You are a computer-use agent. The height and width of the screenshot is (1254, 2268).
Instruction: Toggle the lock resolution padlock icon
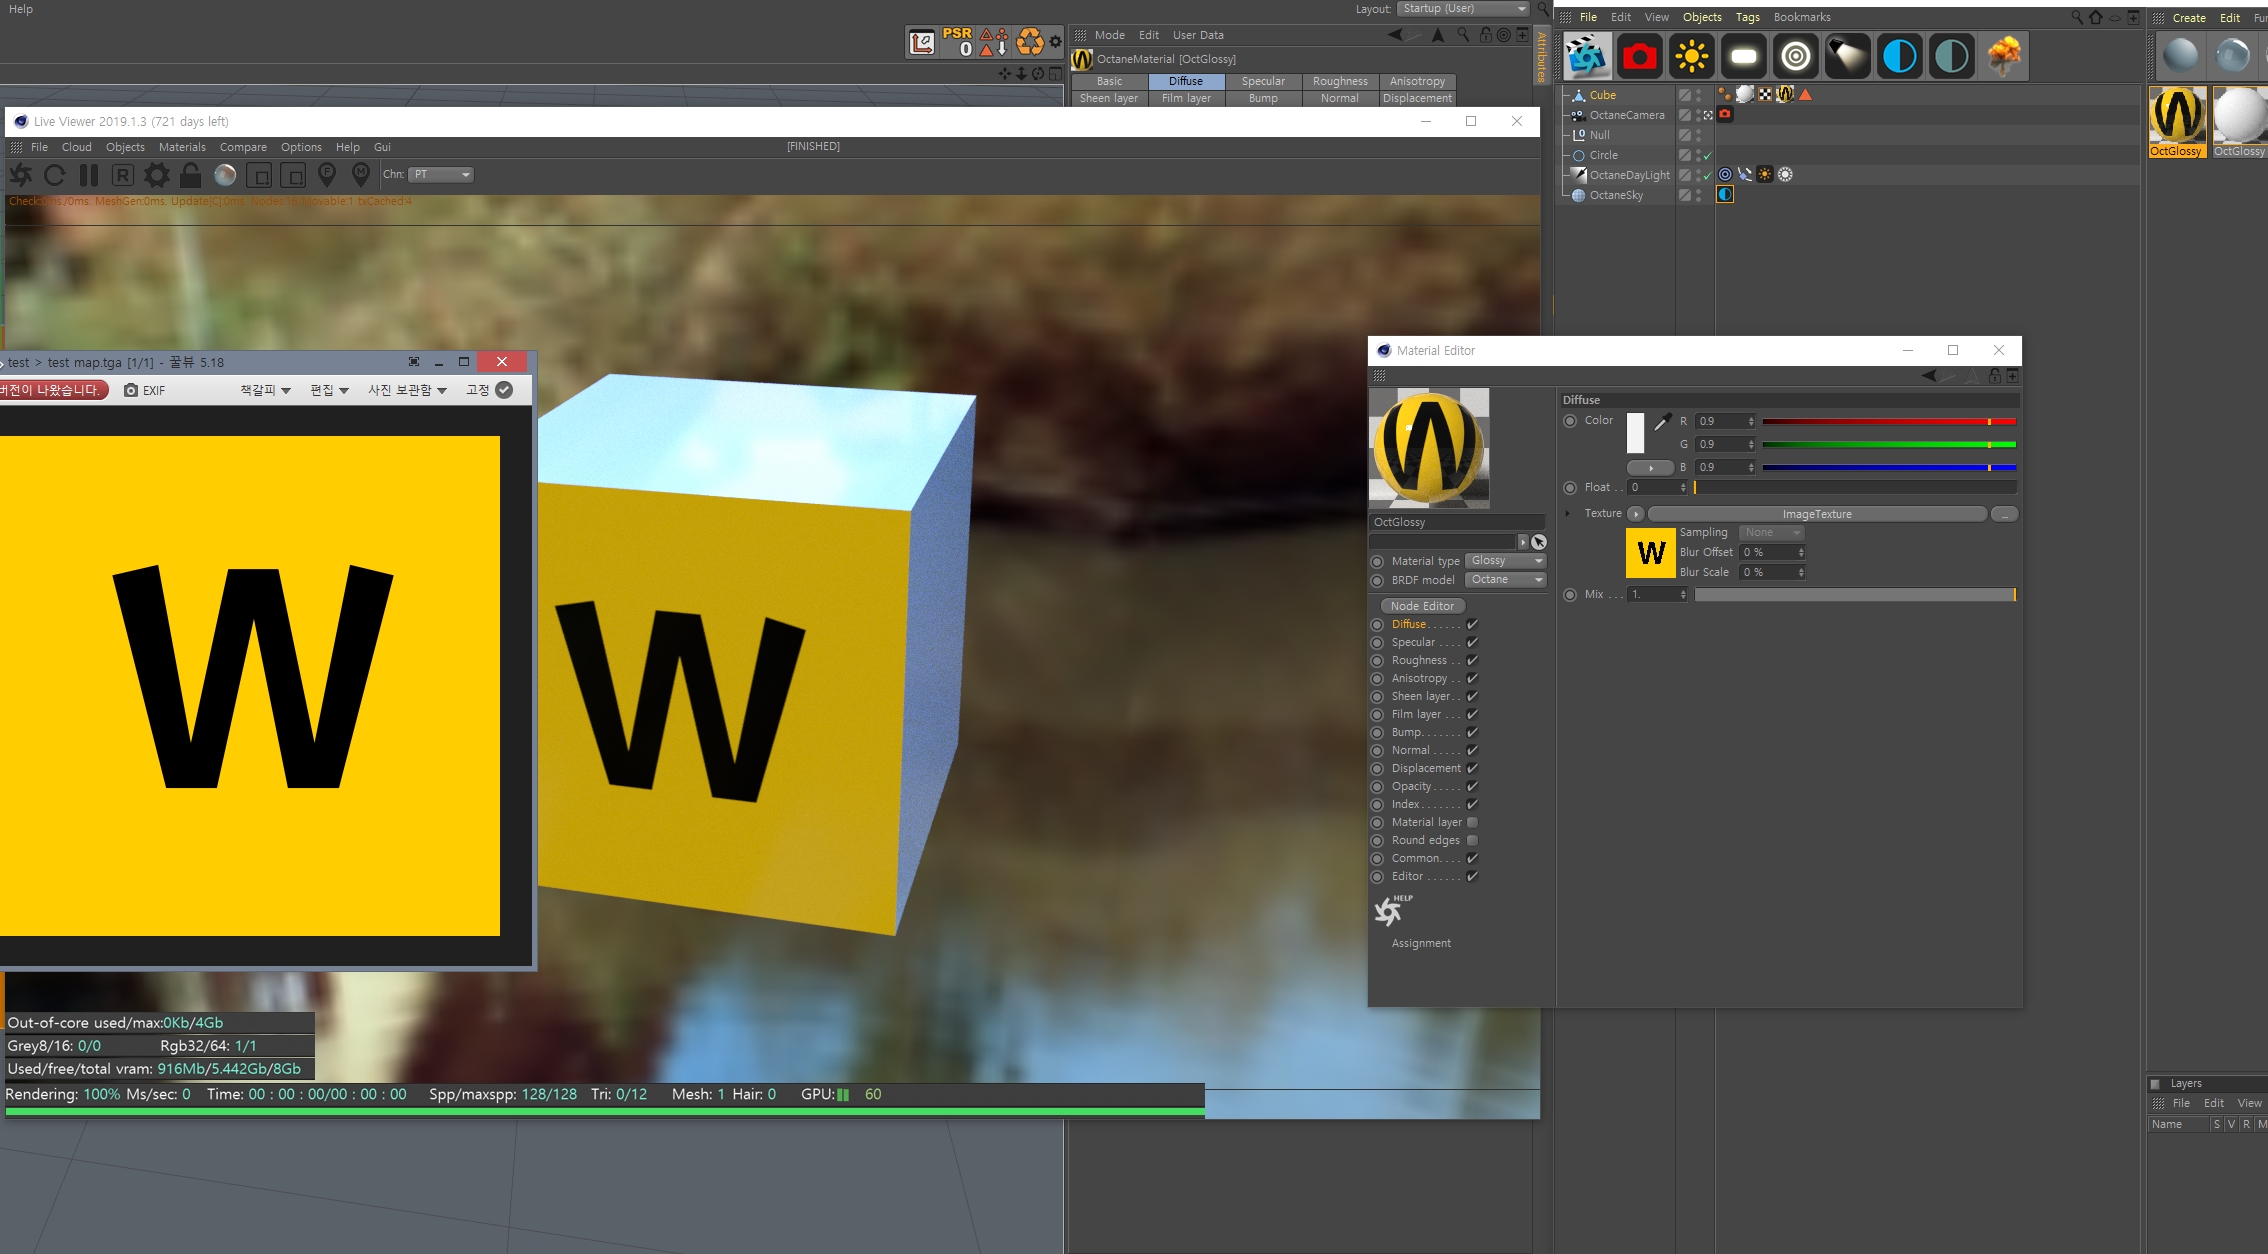pyautogui.click(x=191, y=175)
